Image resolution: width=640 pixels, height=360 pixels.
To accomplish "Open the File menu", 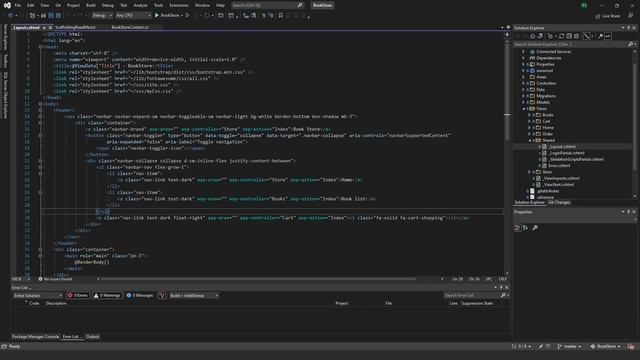I will point(18,5).
